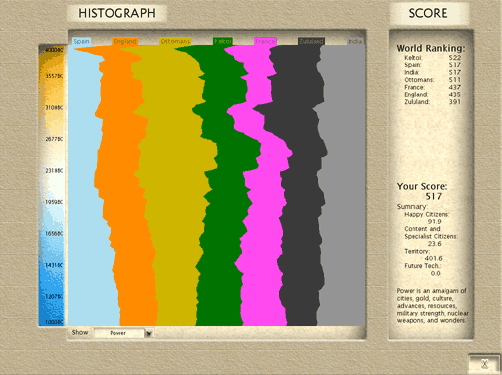This screenshot has height=375, width=502.
Task: Click the India legend label
Action: (x=355, y=41)
